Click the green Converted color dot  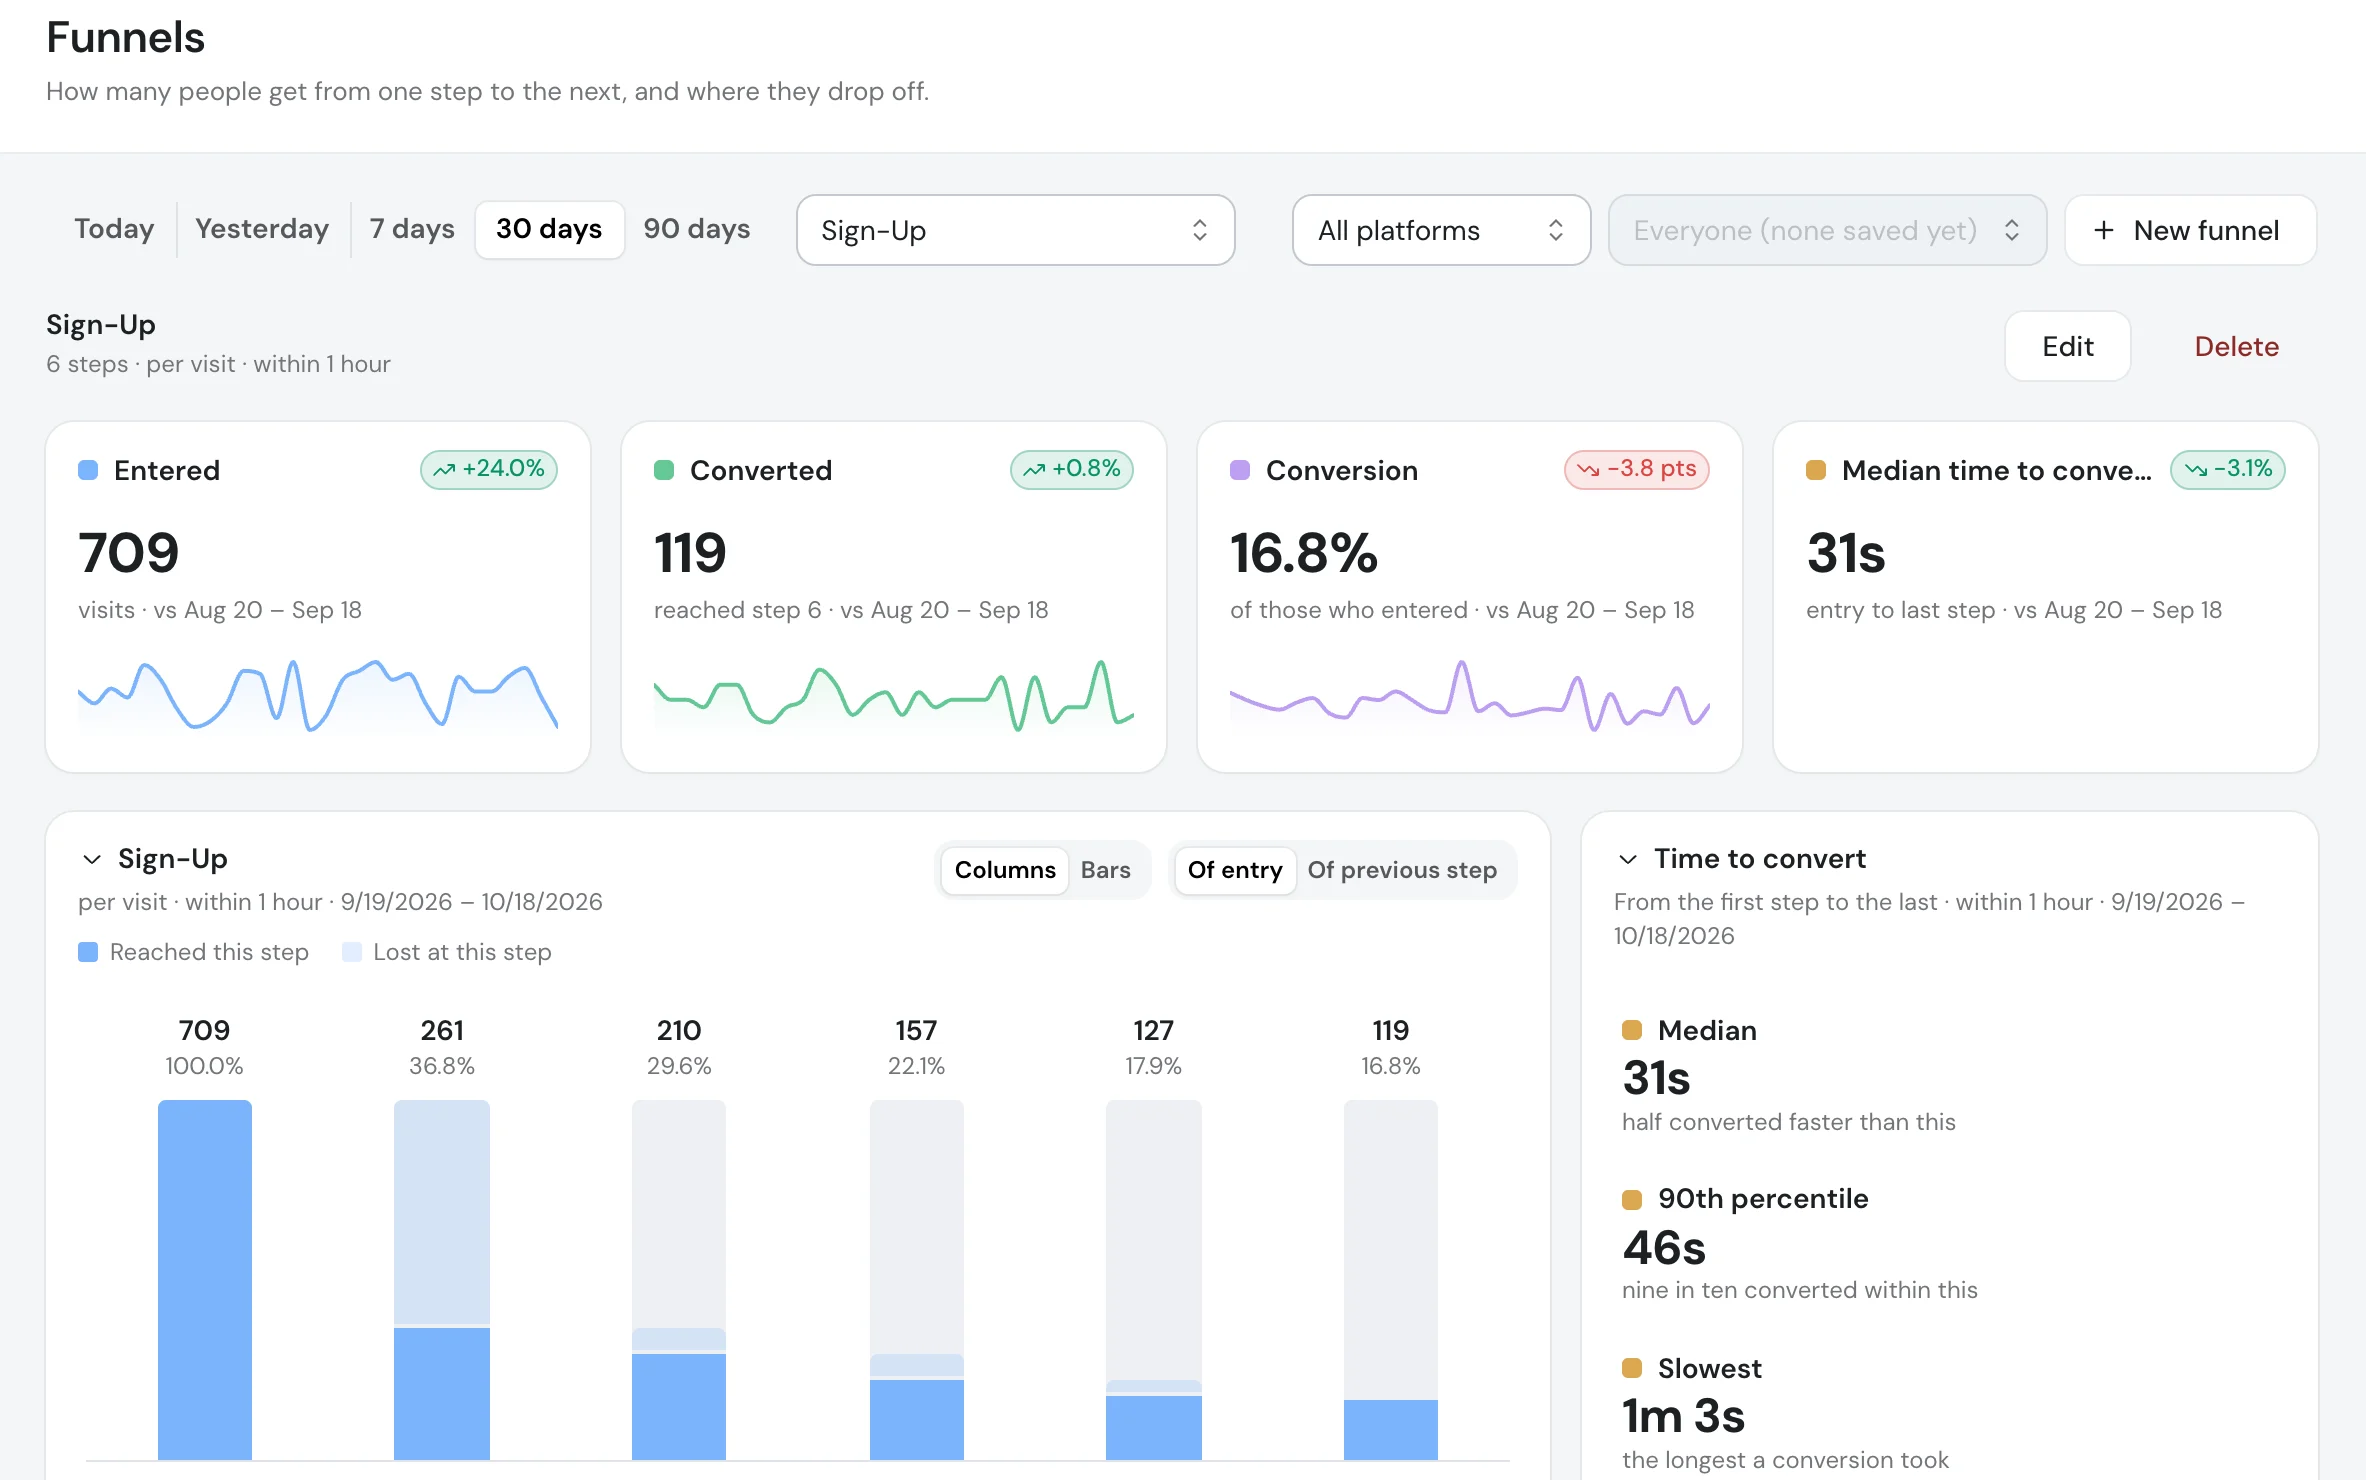(x=664, y=470)
